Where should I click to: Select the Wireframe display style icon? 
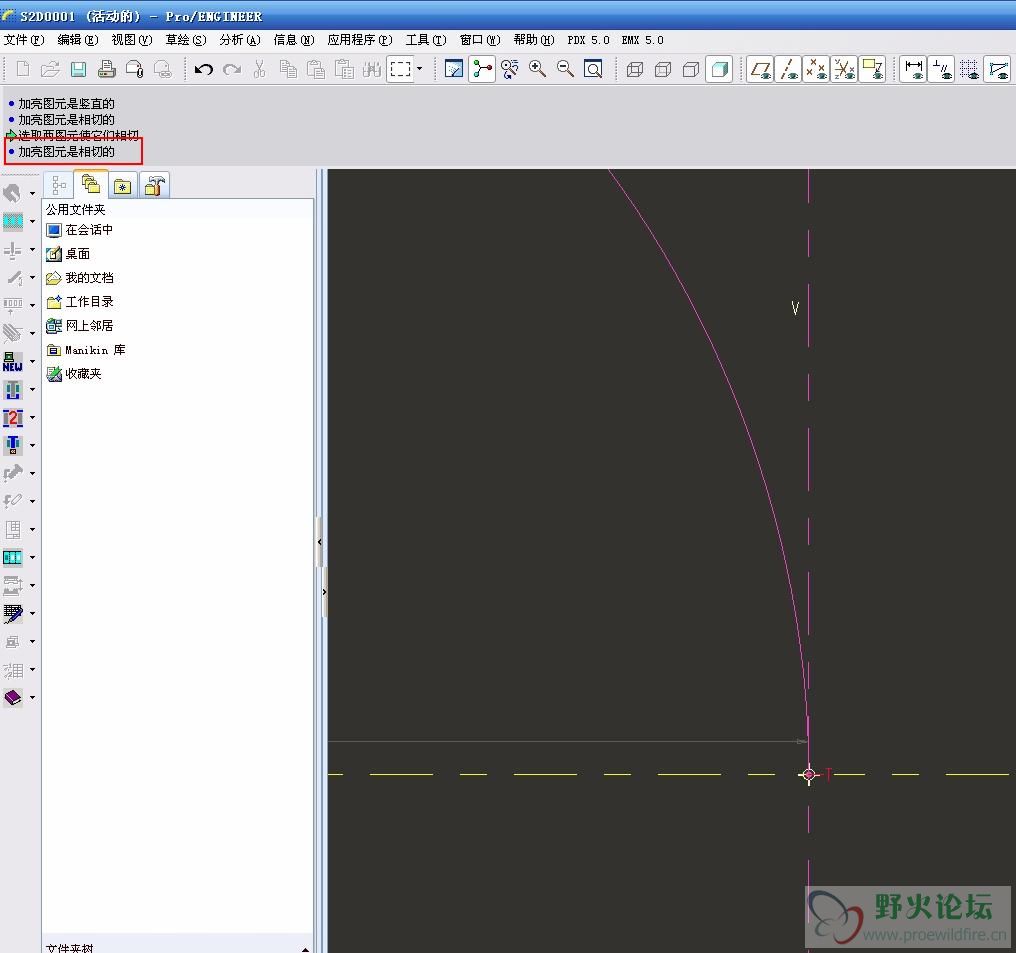coord(635,69)
